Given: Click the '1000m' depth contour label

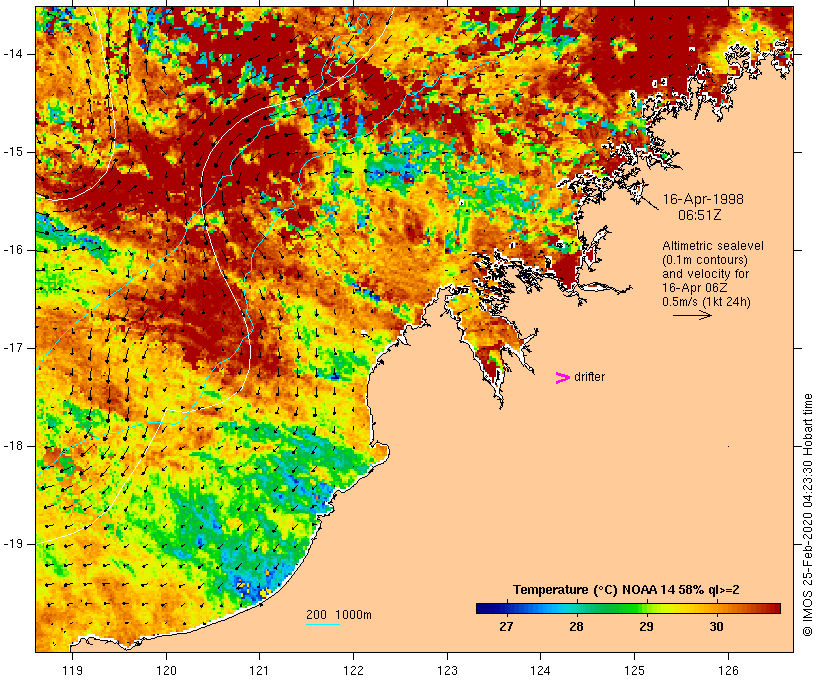Looking at the screenshot, I should [353, 615].
